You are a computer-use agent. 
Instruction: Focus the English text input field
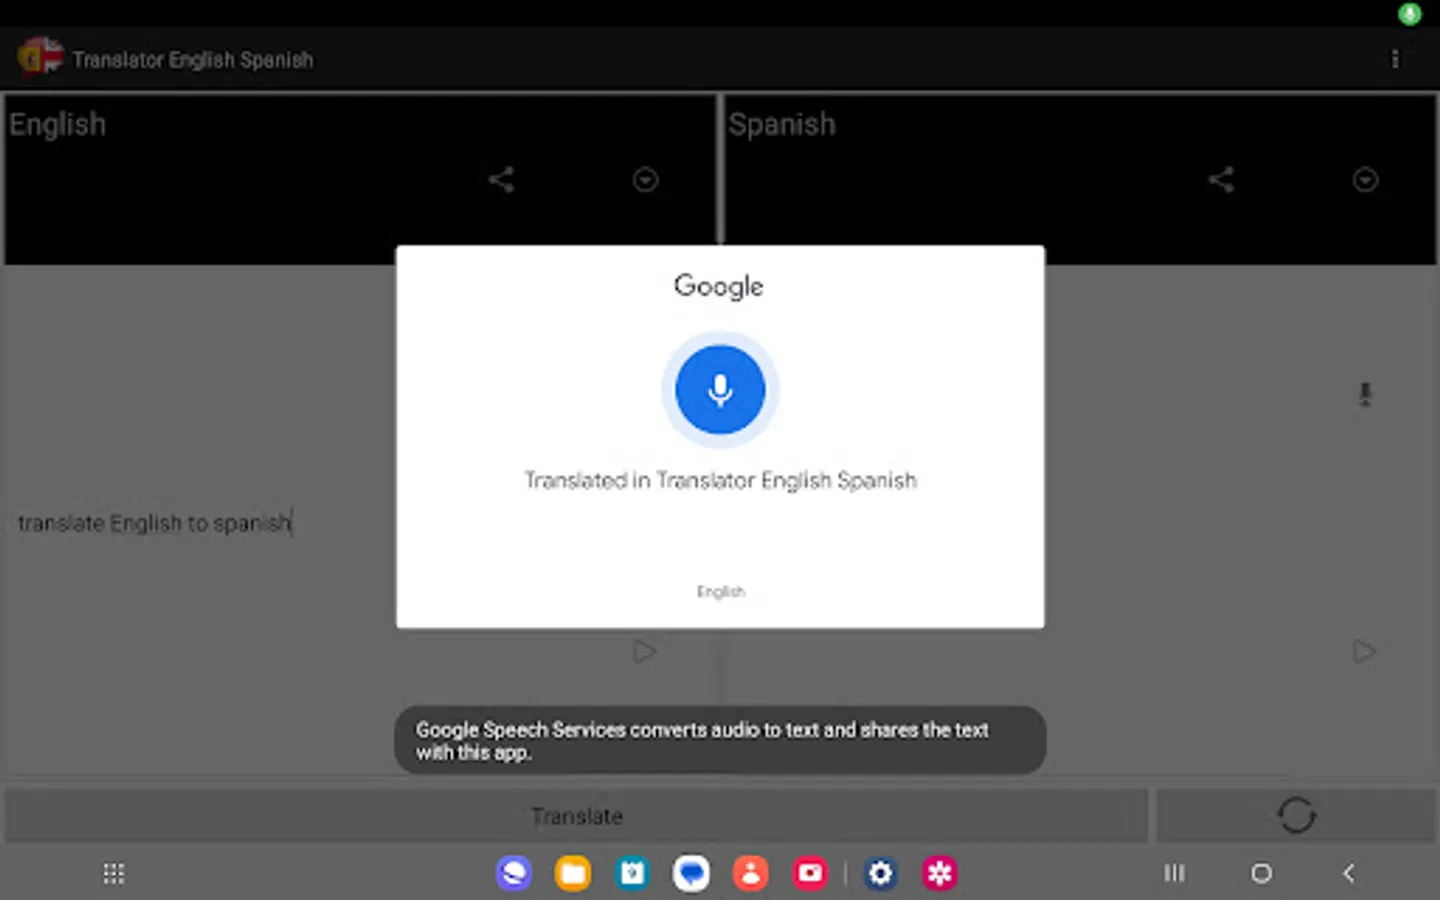click(360, 523)
